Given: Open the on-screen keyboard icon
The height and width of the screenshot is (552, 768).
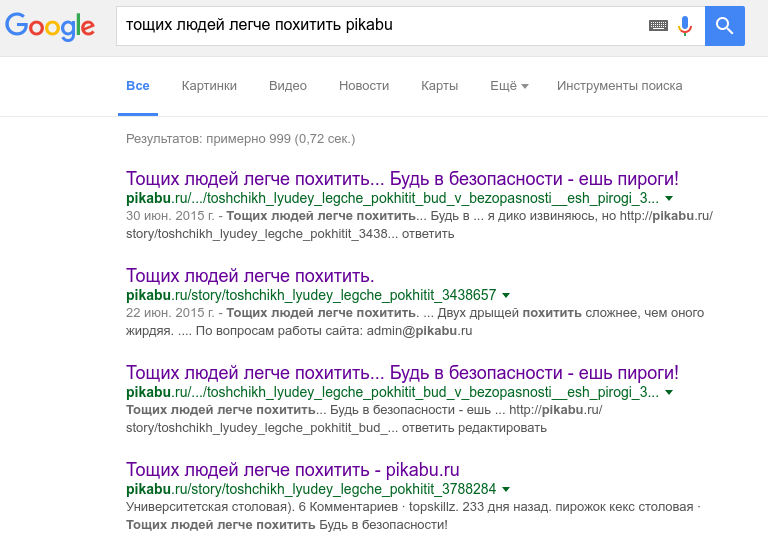Looking at the screenshot, I should tap(658, 25).
